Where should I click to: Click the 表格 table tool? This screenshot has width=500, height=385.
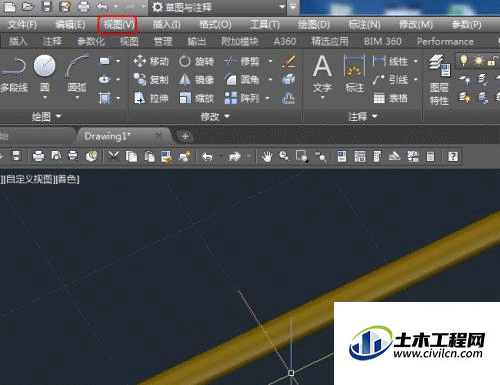click(x=390, y=98)
